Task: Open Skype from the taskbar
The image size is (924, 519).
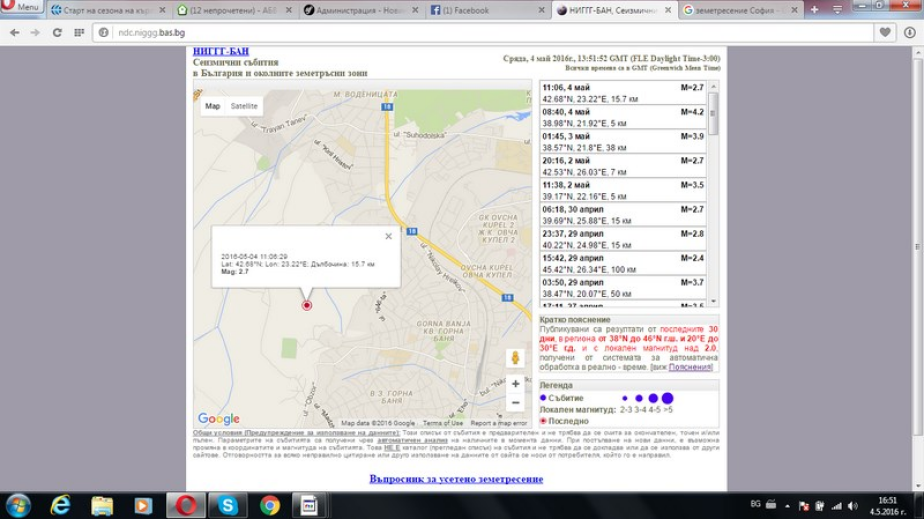Action: pyautogui.click(x=228, y=505)
